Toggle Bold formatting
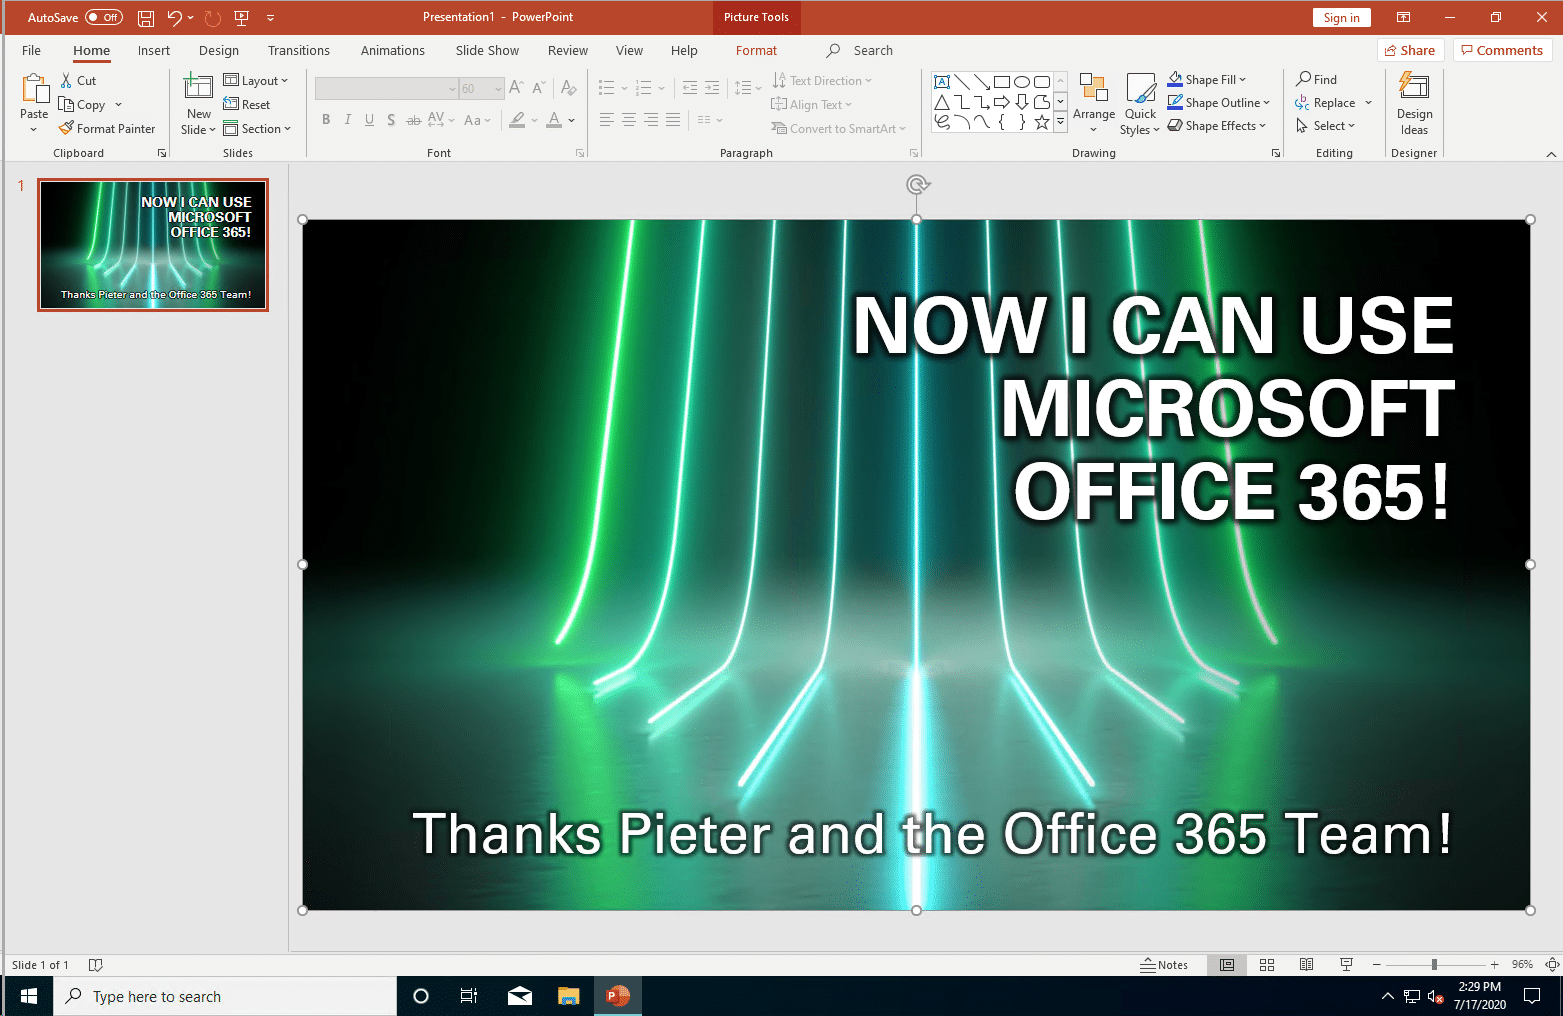 coord(326,120)
